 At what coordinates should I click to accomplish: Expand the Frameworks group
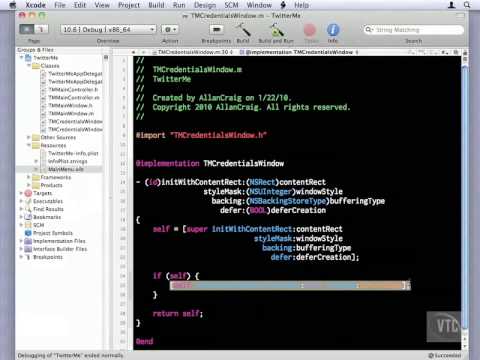[29, 177]
